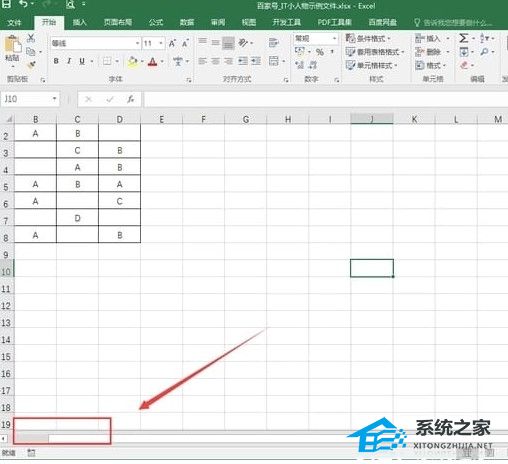The image size is (508, 464).
Task: Click the Insert Function fx icon
Action: coord(131,99)
